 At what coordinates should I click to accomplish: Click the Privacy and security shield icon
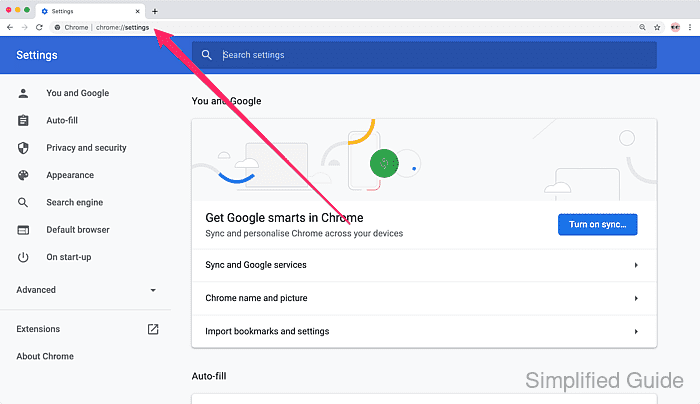(x=23, y=148)
